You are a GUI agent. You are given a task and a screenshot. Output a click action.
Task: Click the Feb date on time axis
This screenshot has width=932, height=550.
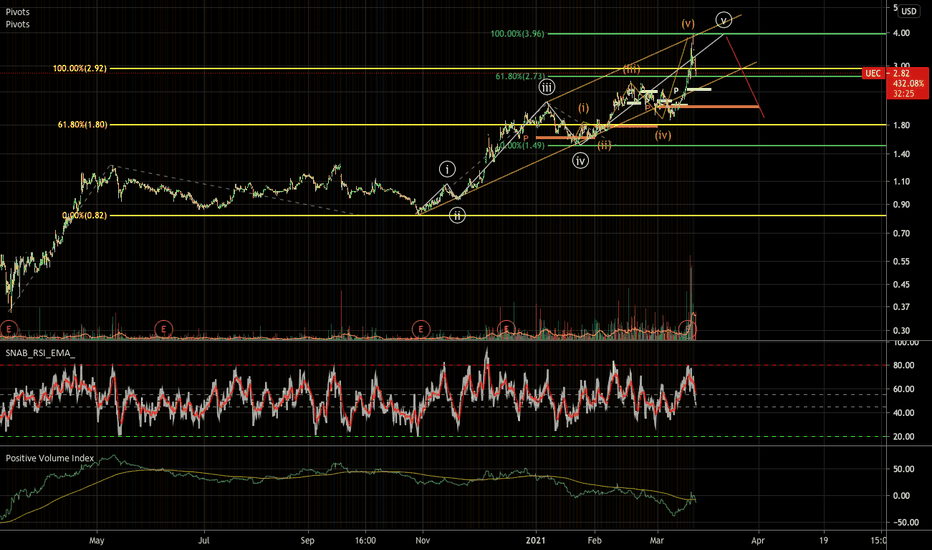594,540
